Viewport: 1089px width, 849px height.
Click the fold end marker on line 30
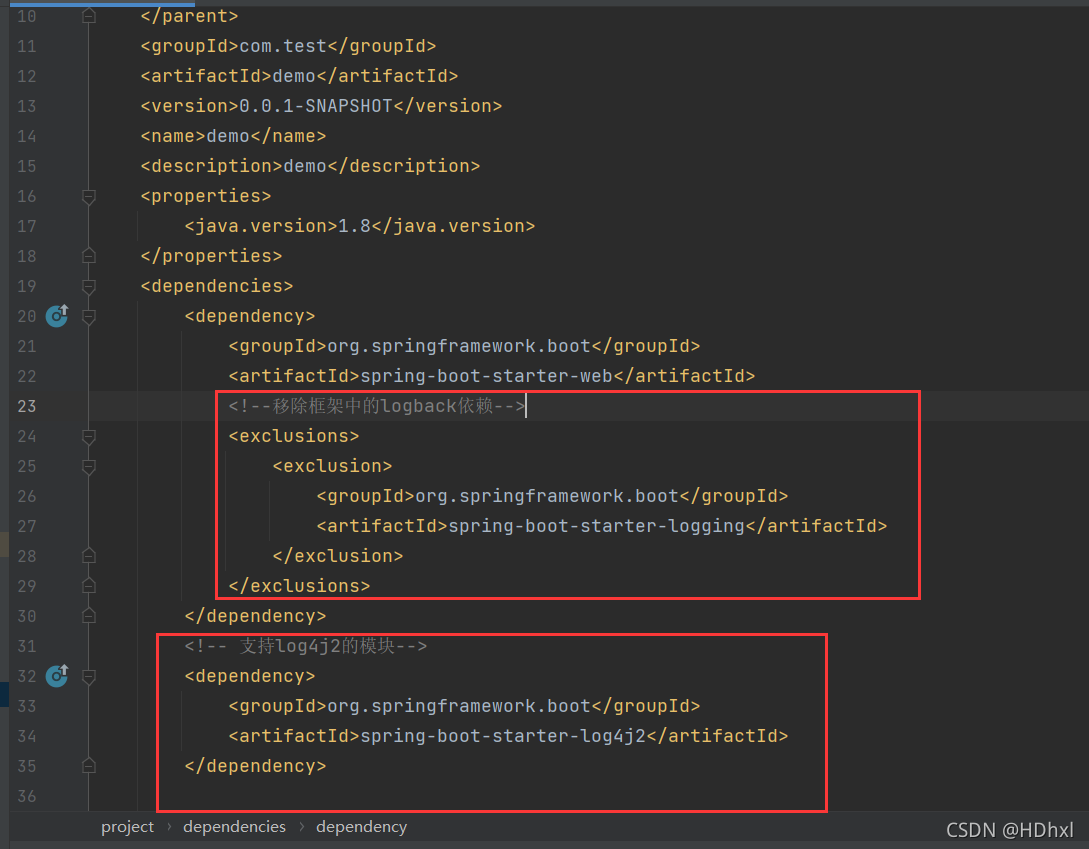[x=88, y=615]
